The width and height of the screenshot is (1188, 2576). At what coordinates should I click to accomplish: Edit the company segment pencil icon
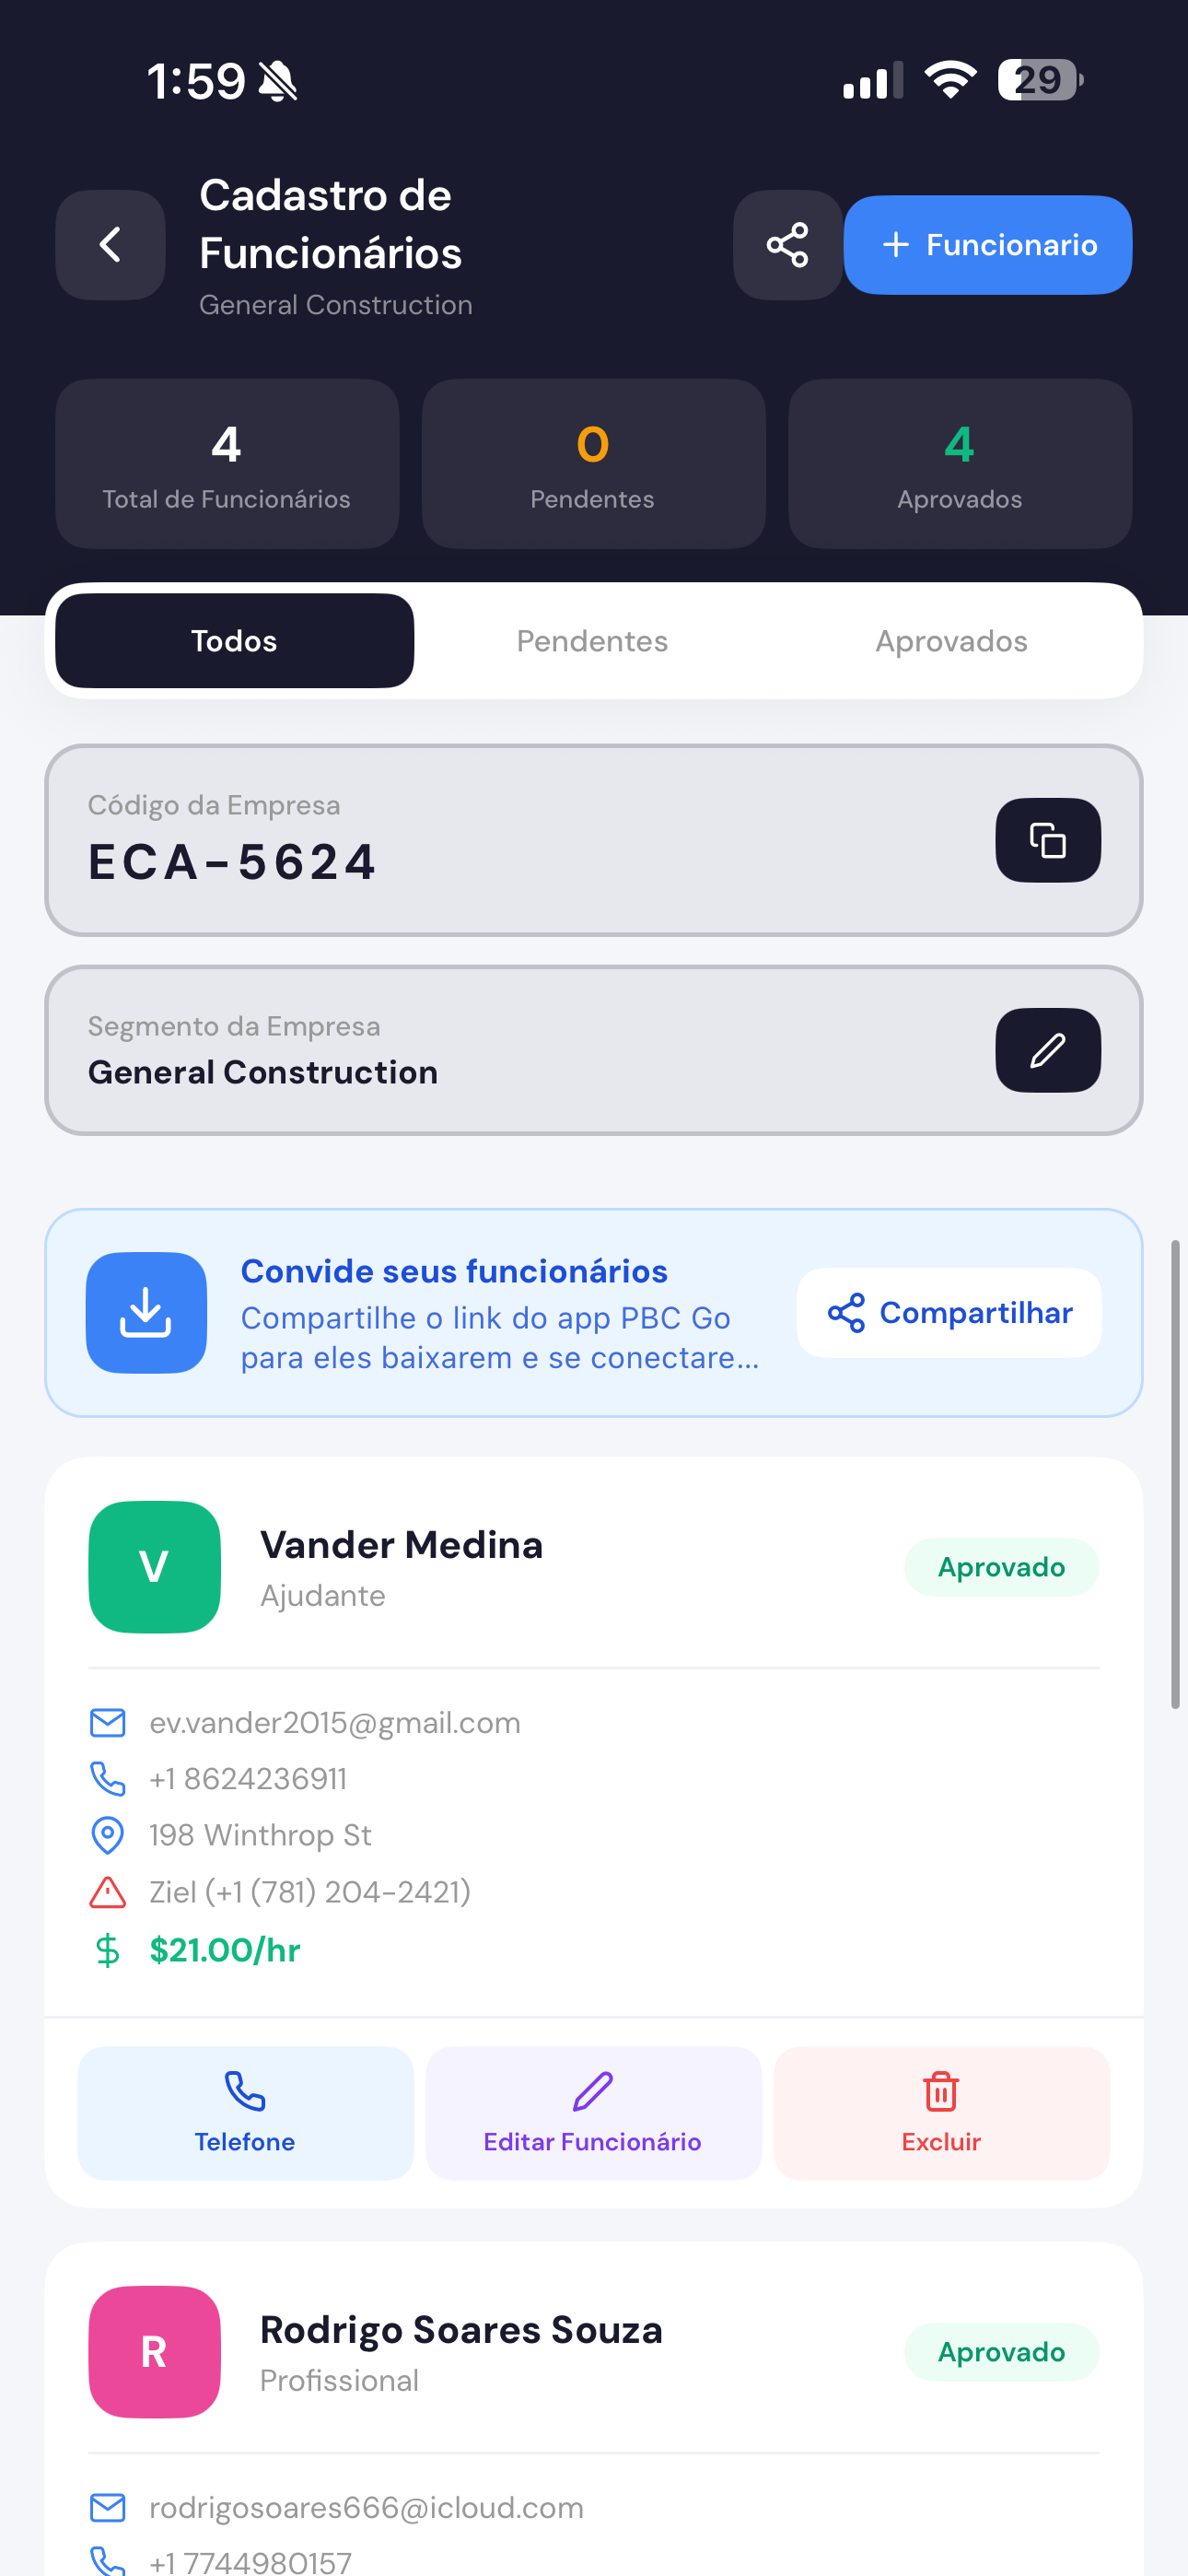click(1048, 1050)
